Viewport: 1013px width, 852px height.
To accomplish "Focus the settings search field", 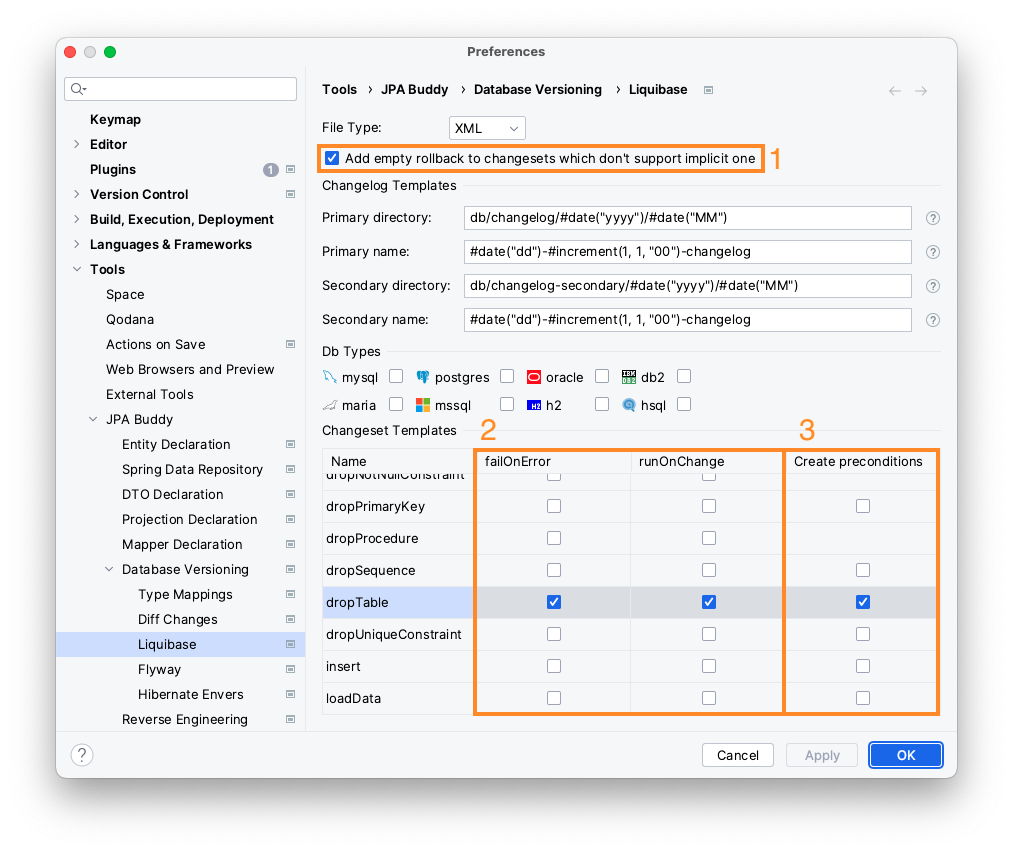I will [x=180, y=89].
